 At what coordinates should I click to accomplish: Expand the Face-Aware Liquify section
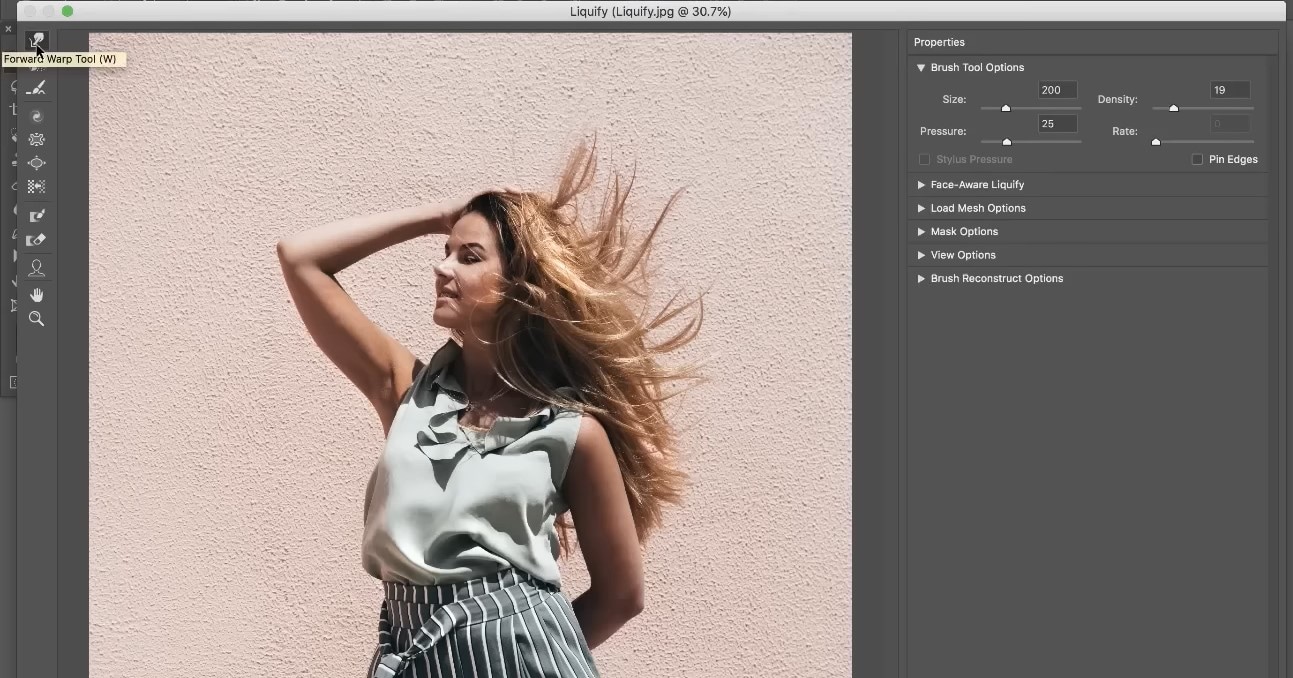pyautogui.click(x=921, y=185)
